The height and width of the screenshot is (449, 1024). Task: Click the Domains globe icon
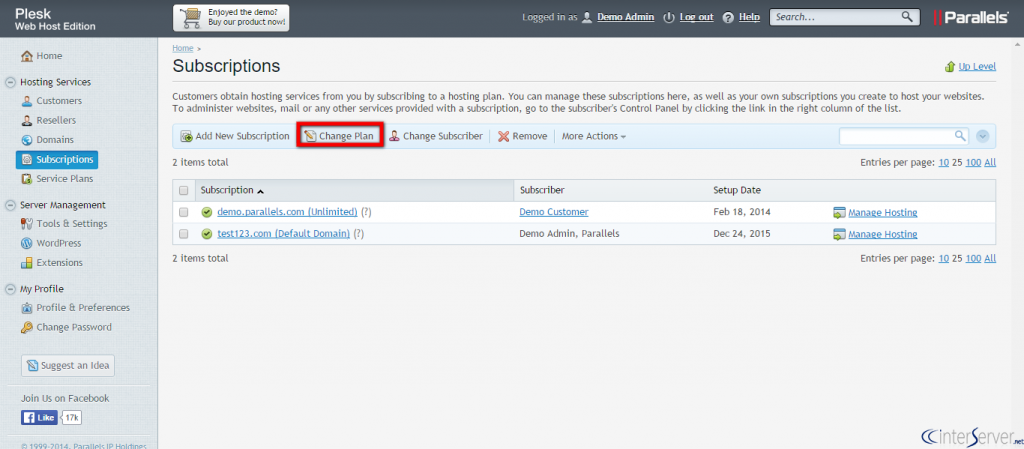coord(27,140)
